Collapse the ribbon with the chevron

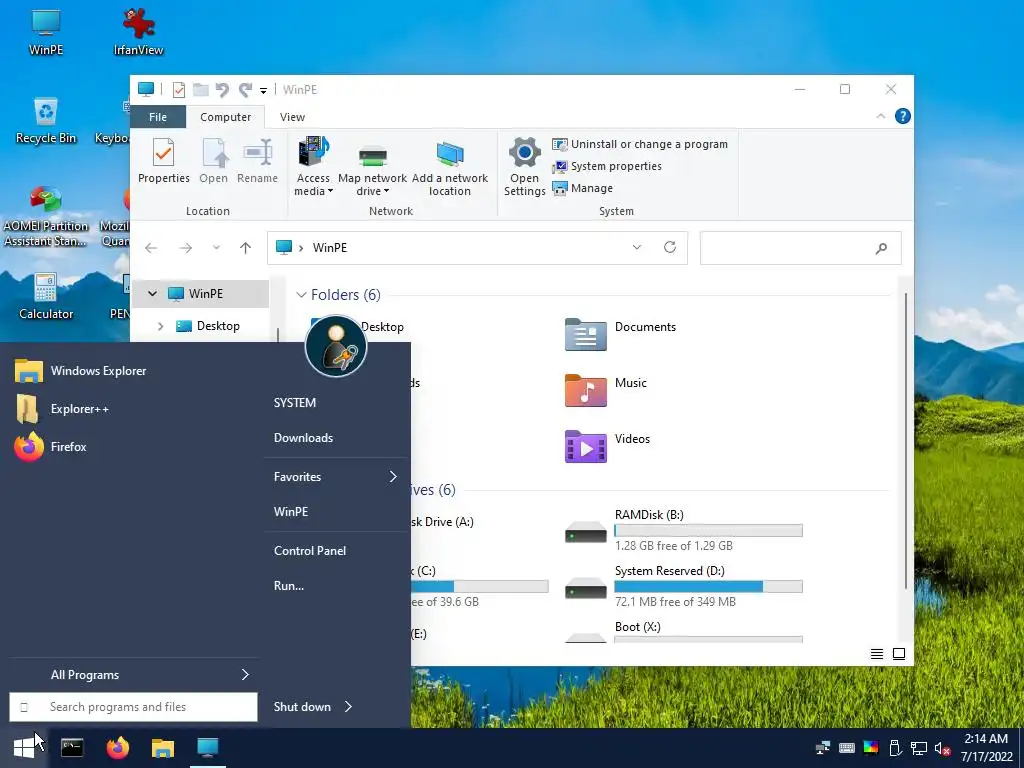pyautogui.click(x=880, y=116)
